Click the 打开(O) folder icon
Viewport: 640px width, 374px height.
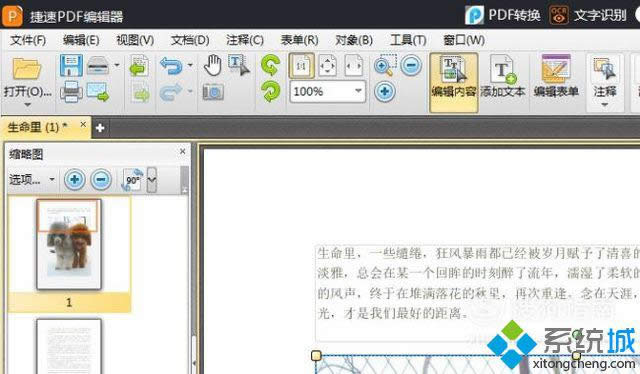[27, 69]
